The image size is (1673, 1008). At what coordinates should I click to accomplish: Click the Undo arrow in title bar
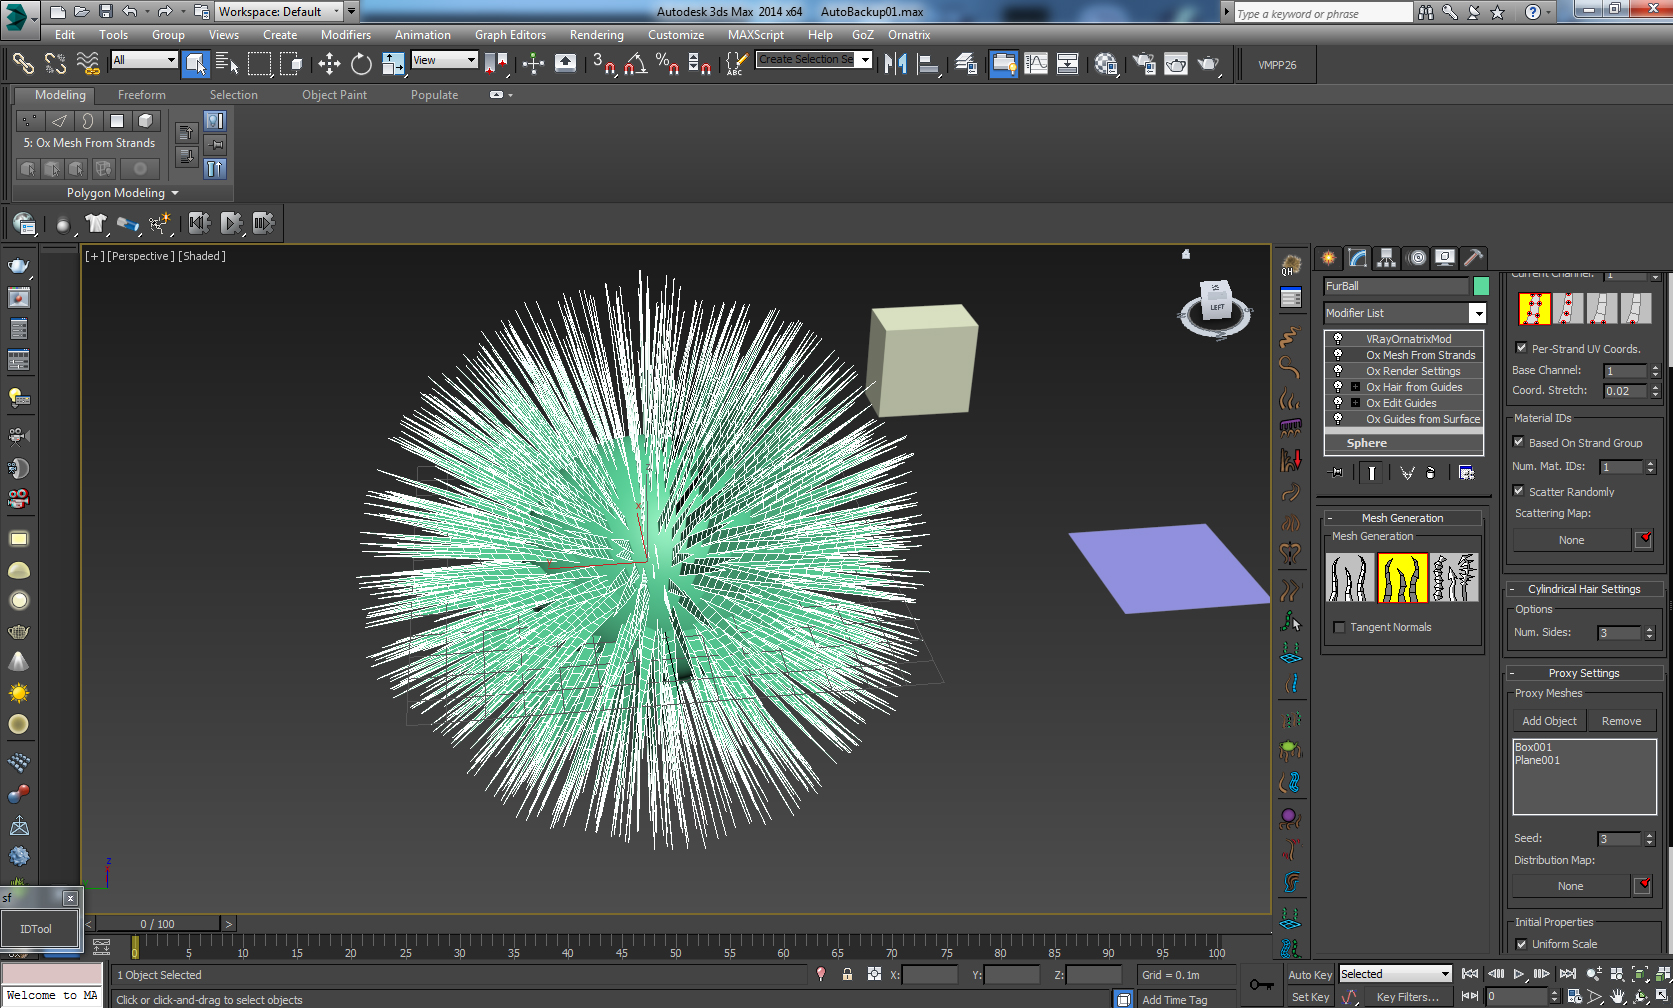coord(130,12)
